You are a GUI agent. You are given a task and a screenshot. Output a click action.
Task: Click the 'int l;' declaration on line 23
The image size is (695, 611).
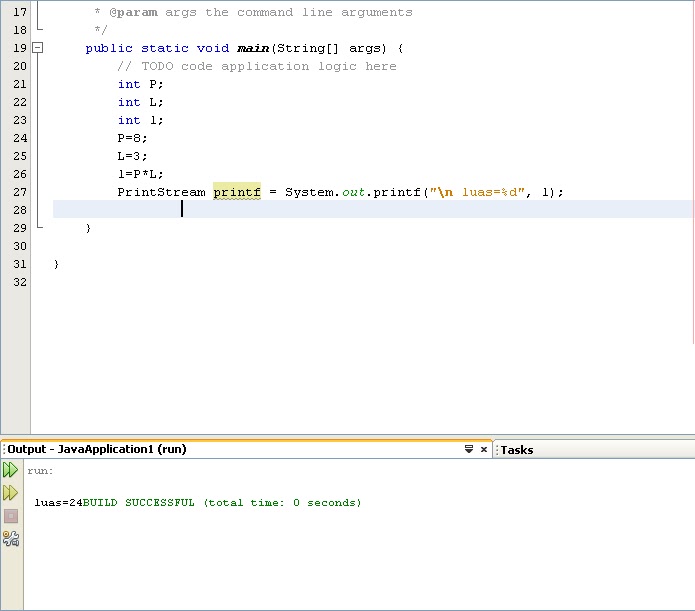pyautogui.click(x=141, y=120)
